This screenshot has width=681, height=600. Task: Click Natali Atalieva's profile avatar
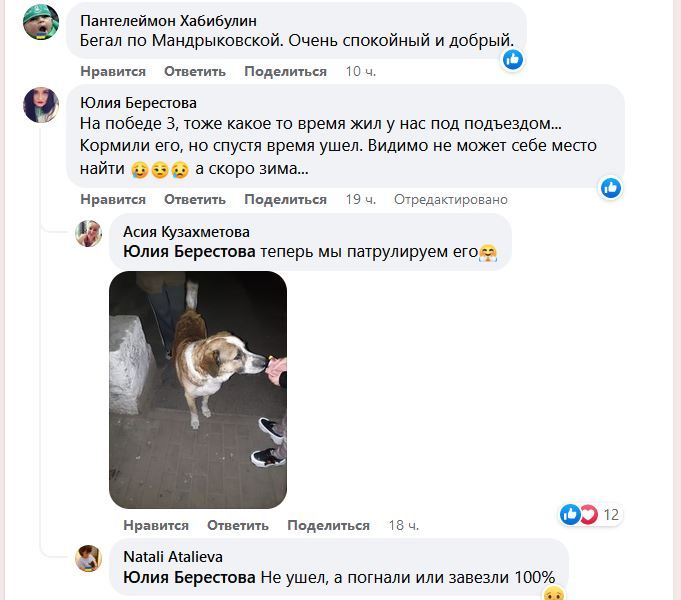(x=89, y=558)
